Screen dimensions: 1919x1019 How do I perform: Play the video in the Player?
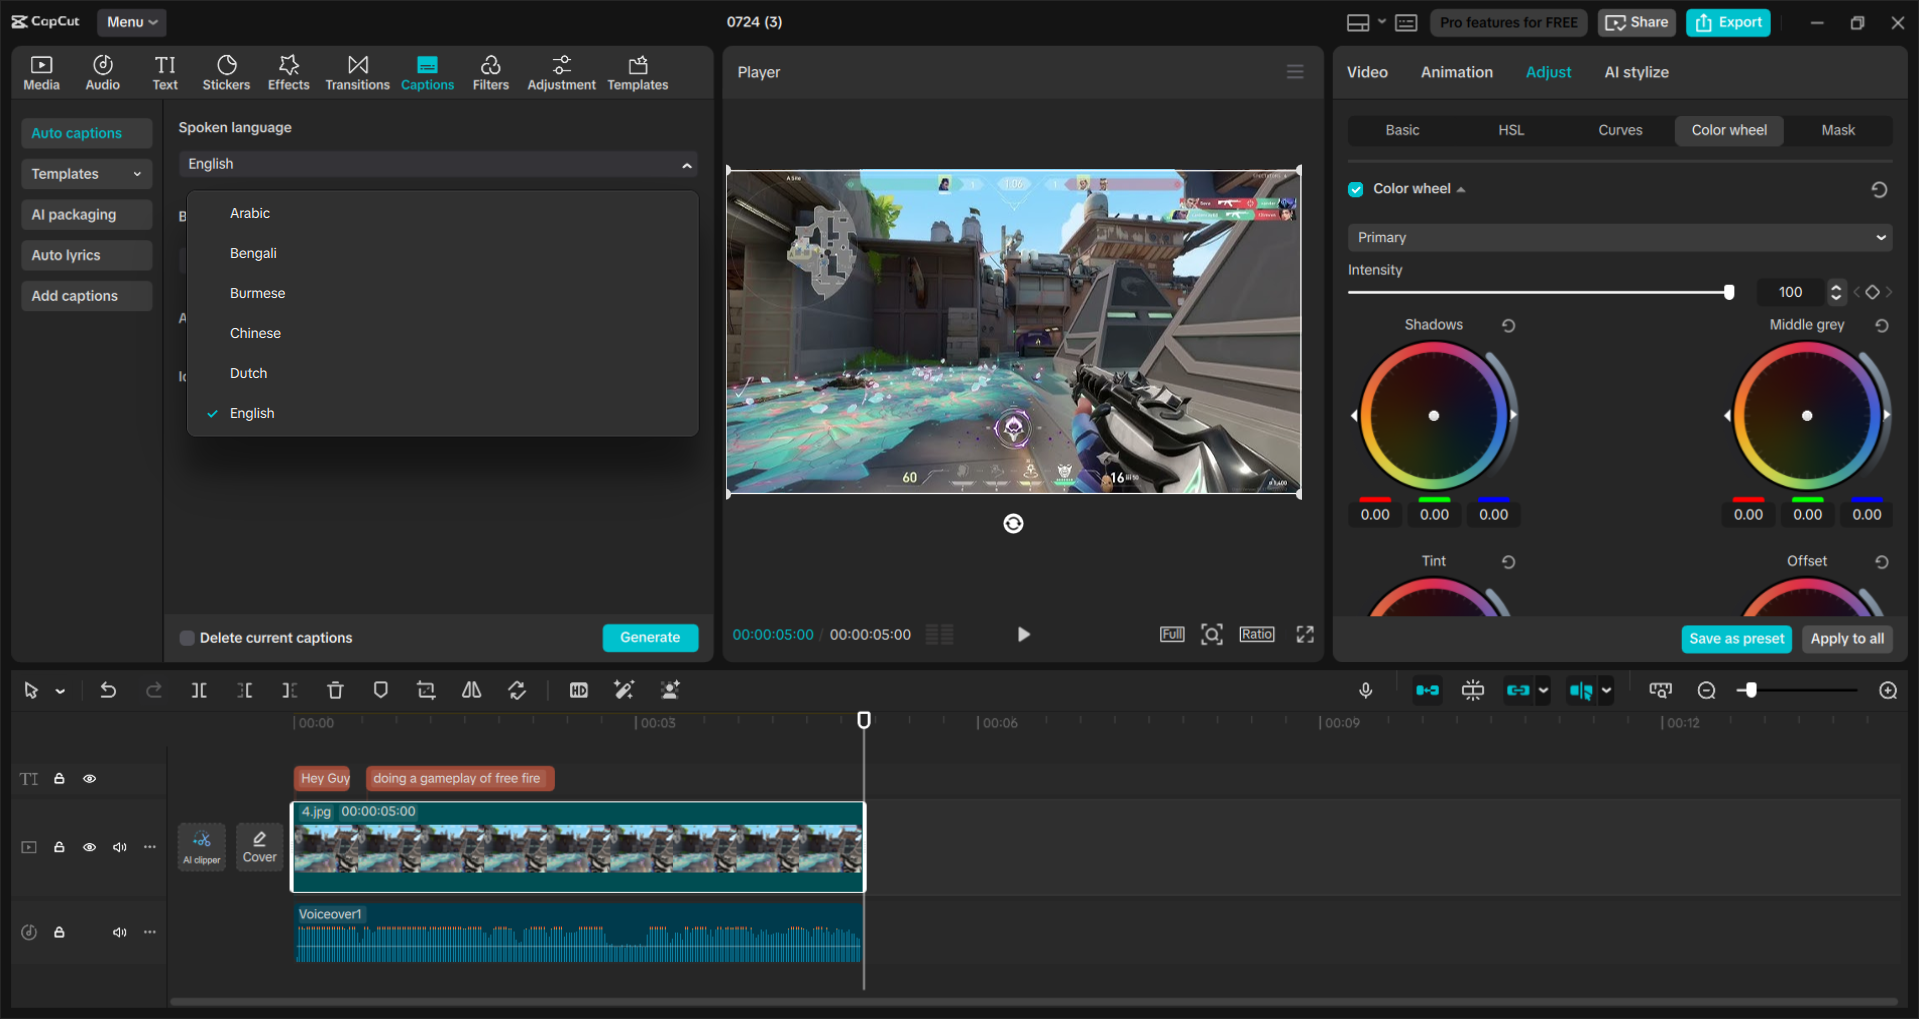1023,634
